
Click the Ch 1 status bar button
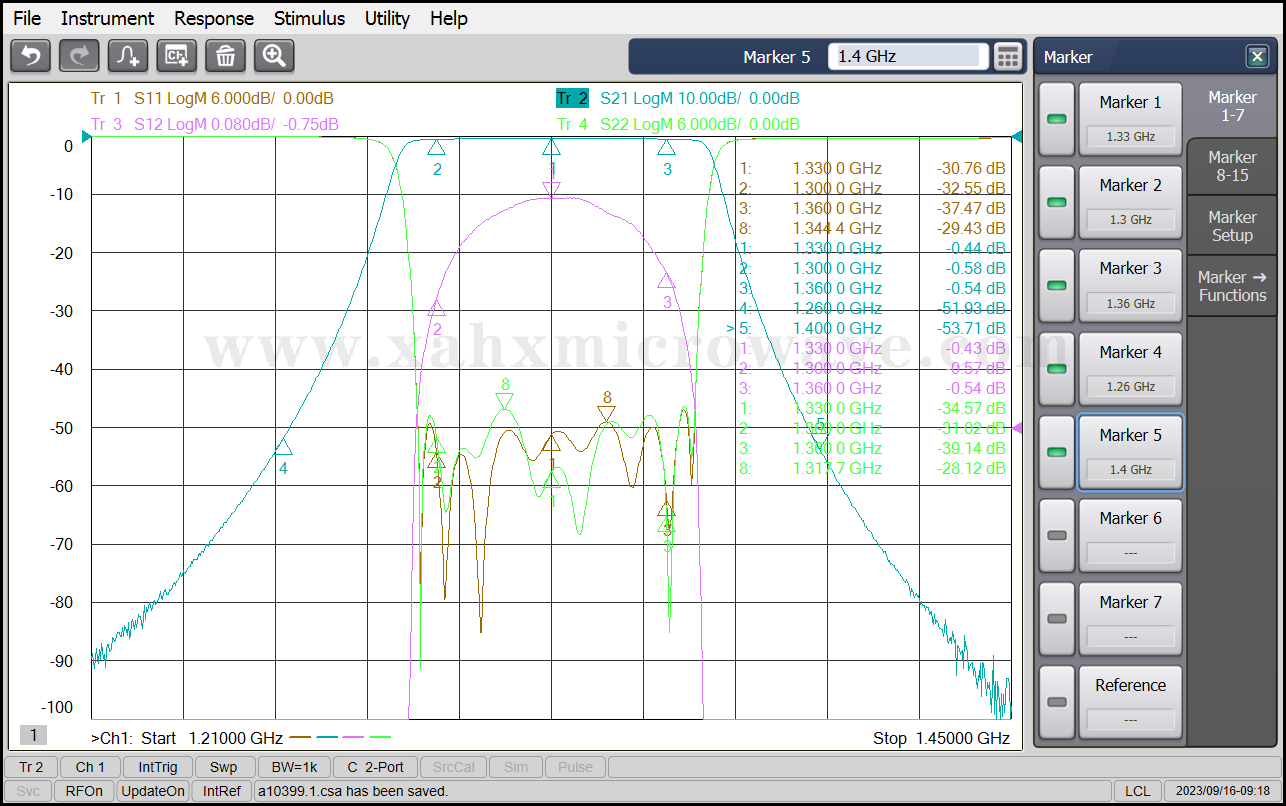pyautogui.click(x=90, y=767)
